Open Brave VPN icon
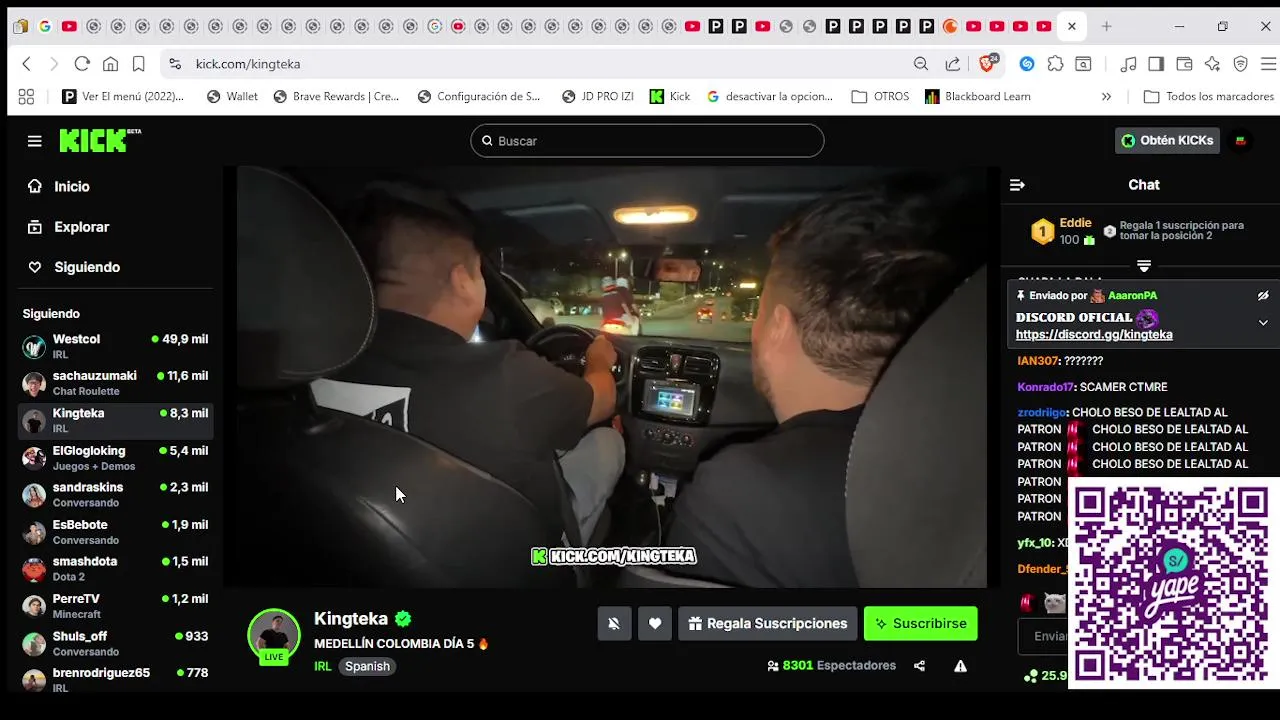The height and width of the screenshot is (720, 1280). pyautogui.click(x=1240, y=64)
